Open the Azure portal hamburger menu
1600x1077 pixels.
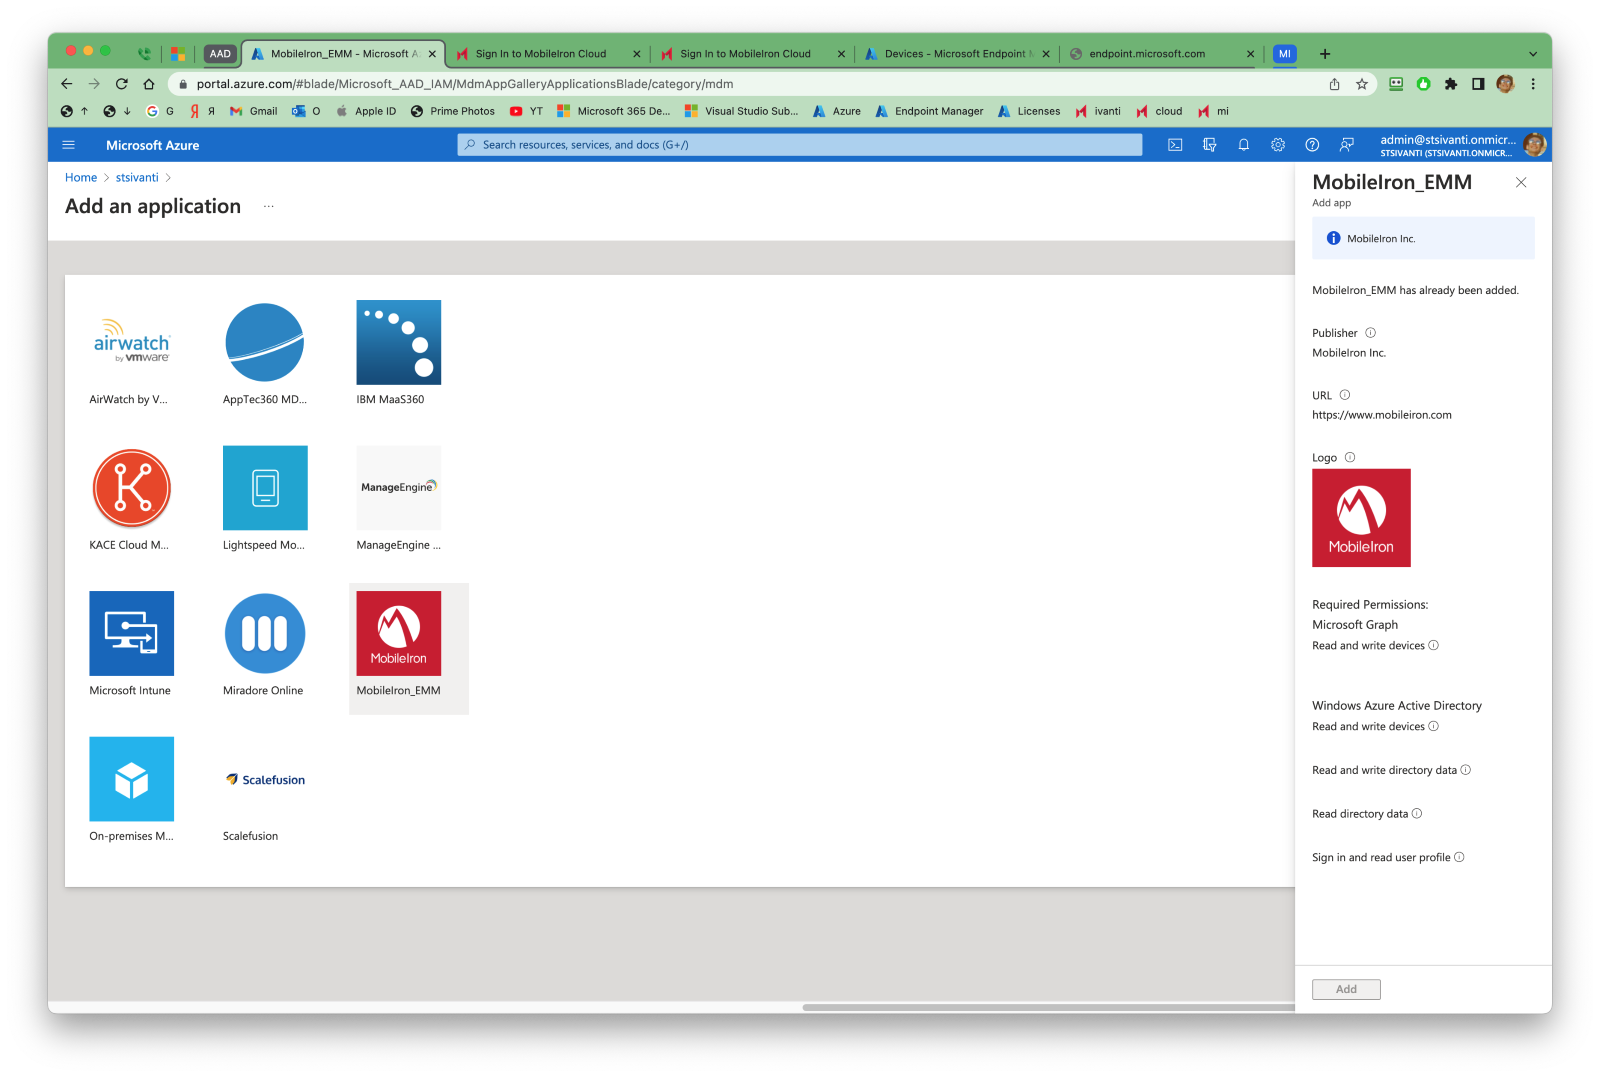(68, 144)
